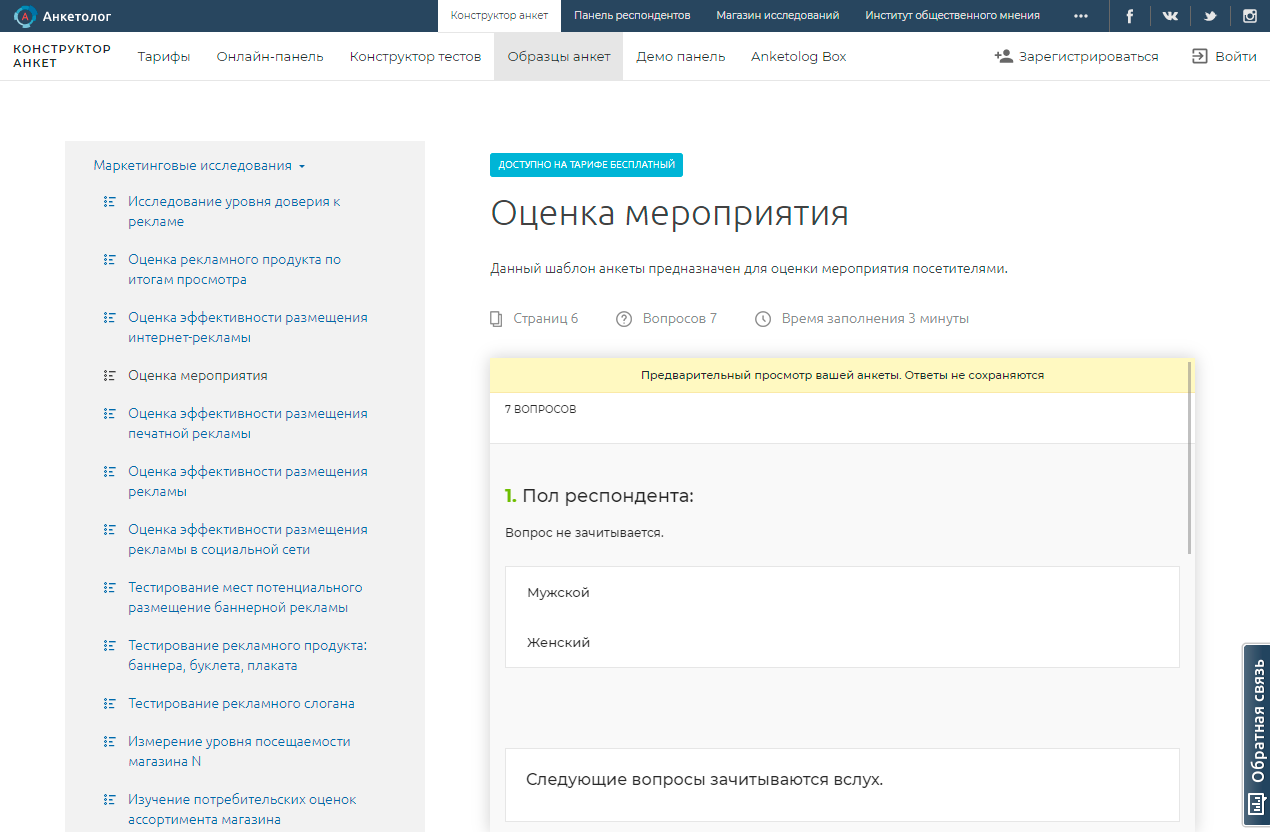
Task: Click the login arrow icon beside "Войти"
Action: [x=1198, y=56]
